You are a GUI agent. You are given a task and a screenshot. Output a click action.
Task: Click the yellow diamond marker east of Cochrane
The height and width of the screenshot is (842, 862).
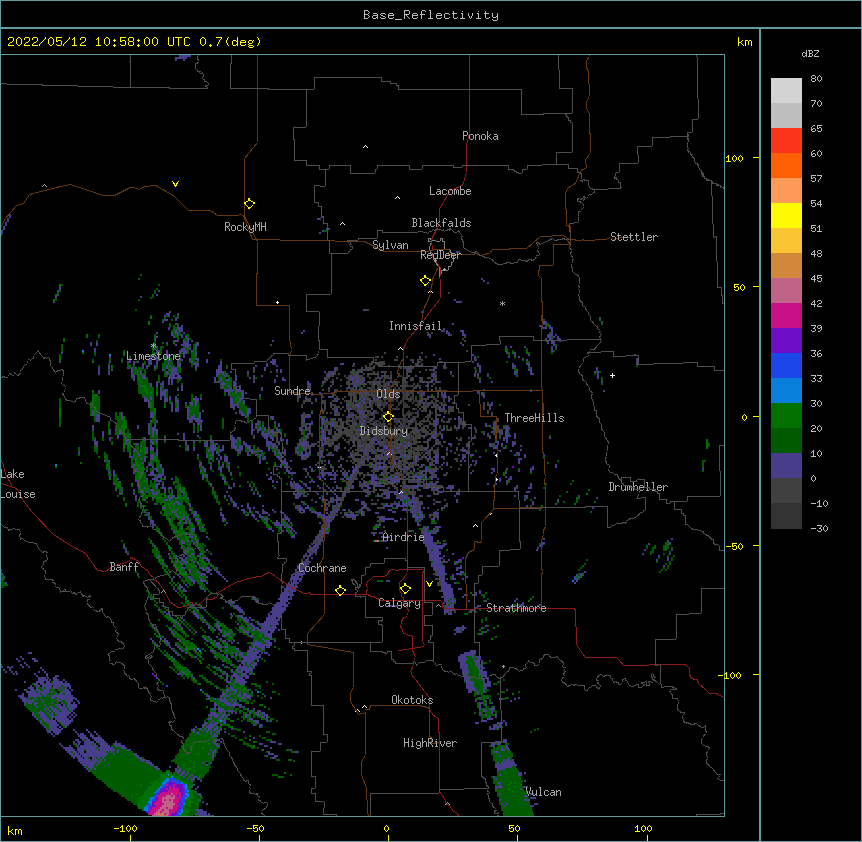340,590
